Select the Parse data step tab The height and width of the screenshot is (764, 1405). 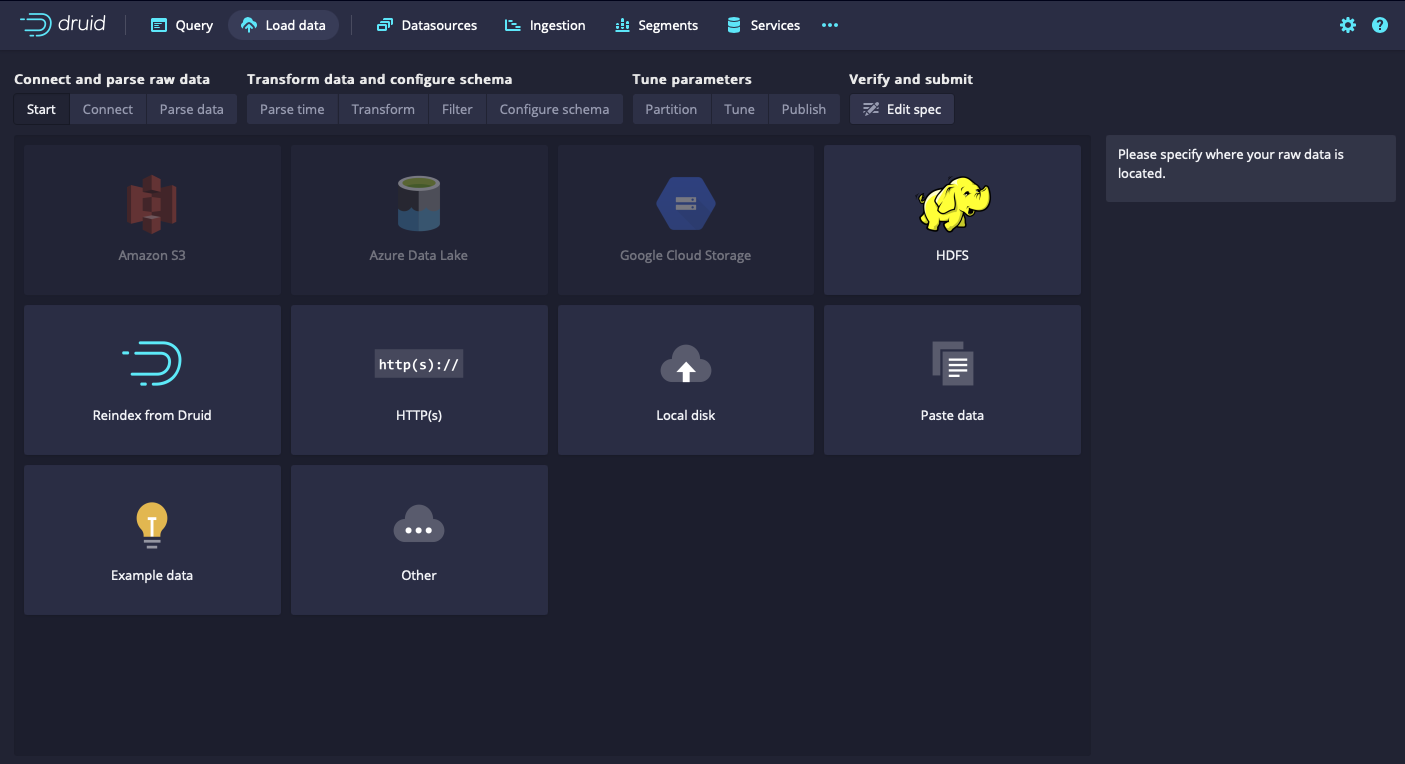(192, 109)
